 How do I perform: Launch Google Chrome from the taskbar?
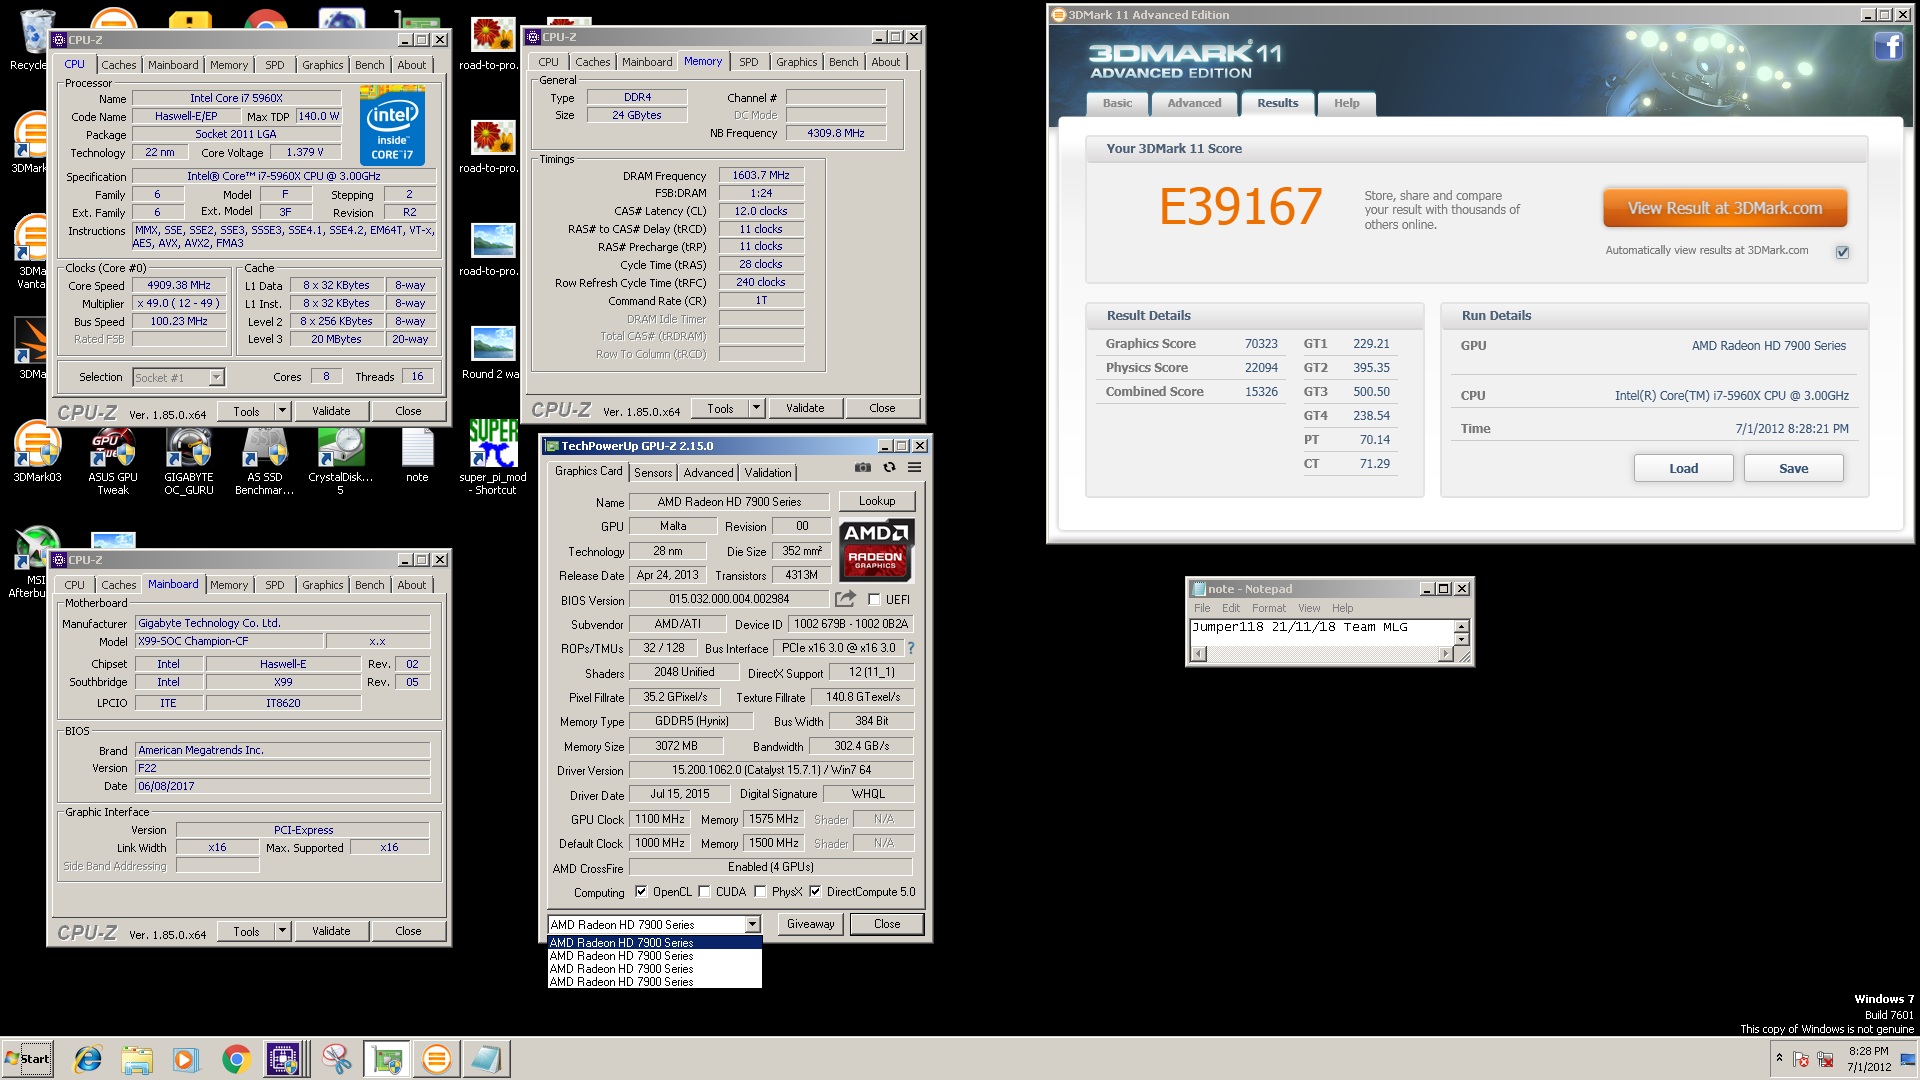point(236,1059)
